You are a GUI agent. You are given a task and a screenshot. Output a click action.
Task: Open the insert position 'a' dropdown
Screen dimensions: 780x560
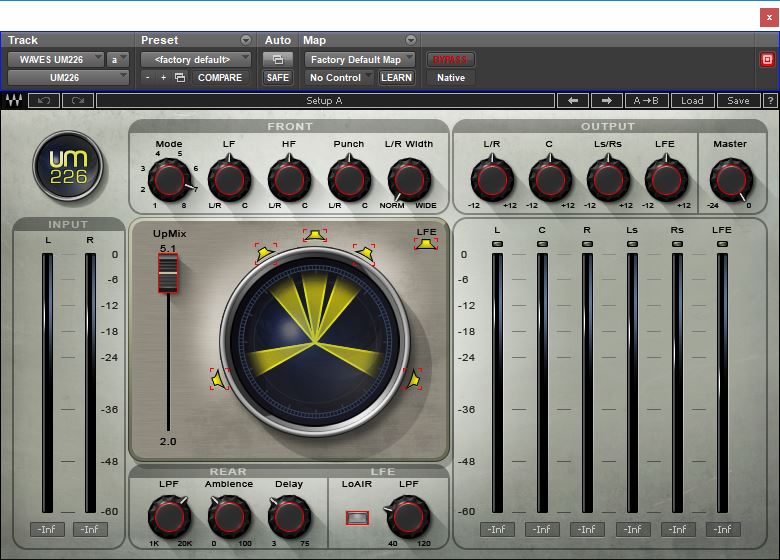point(118,60)
